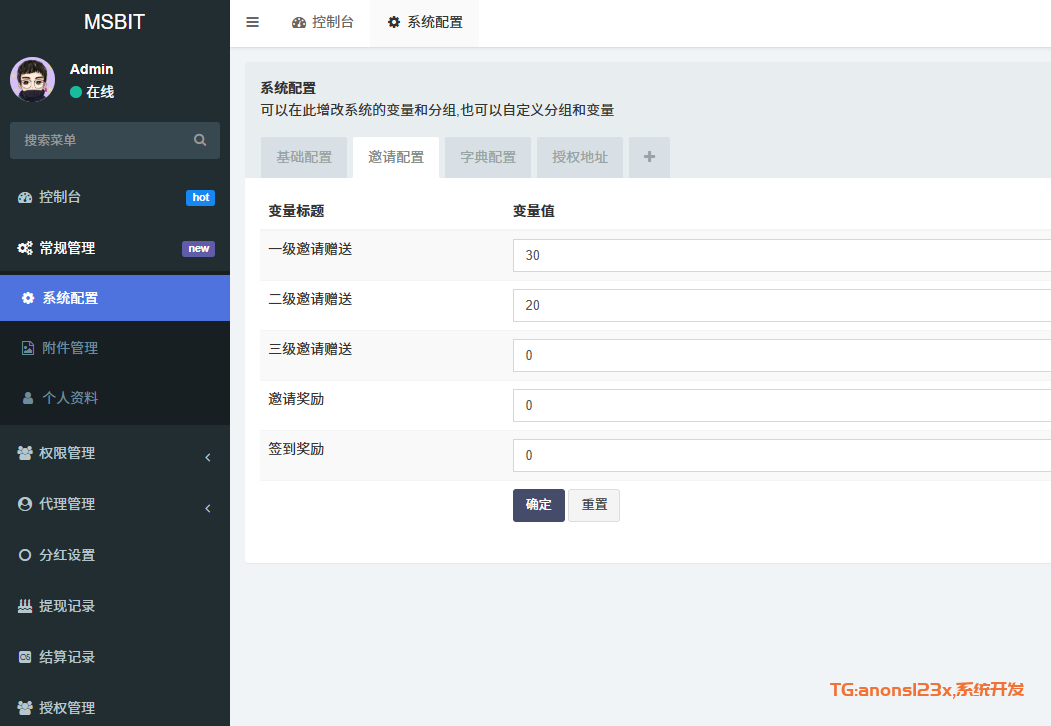The image size is (1051, 726).
Task: Open 附件管理 in the sidebar
Action: coord(70,348)
